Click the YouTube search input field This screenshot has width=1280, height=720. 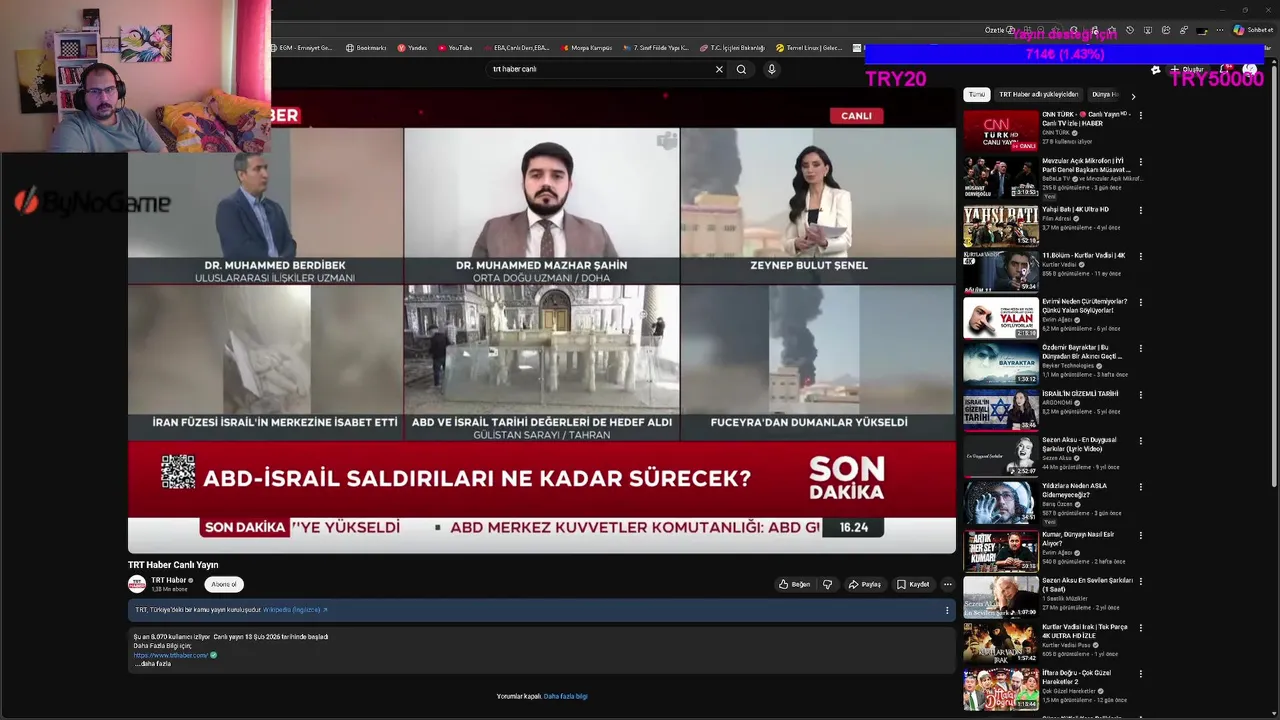pos(600,69)
